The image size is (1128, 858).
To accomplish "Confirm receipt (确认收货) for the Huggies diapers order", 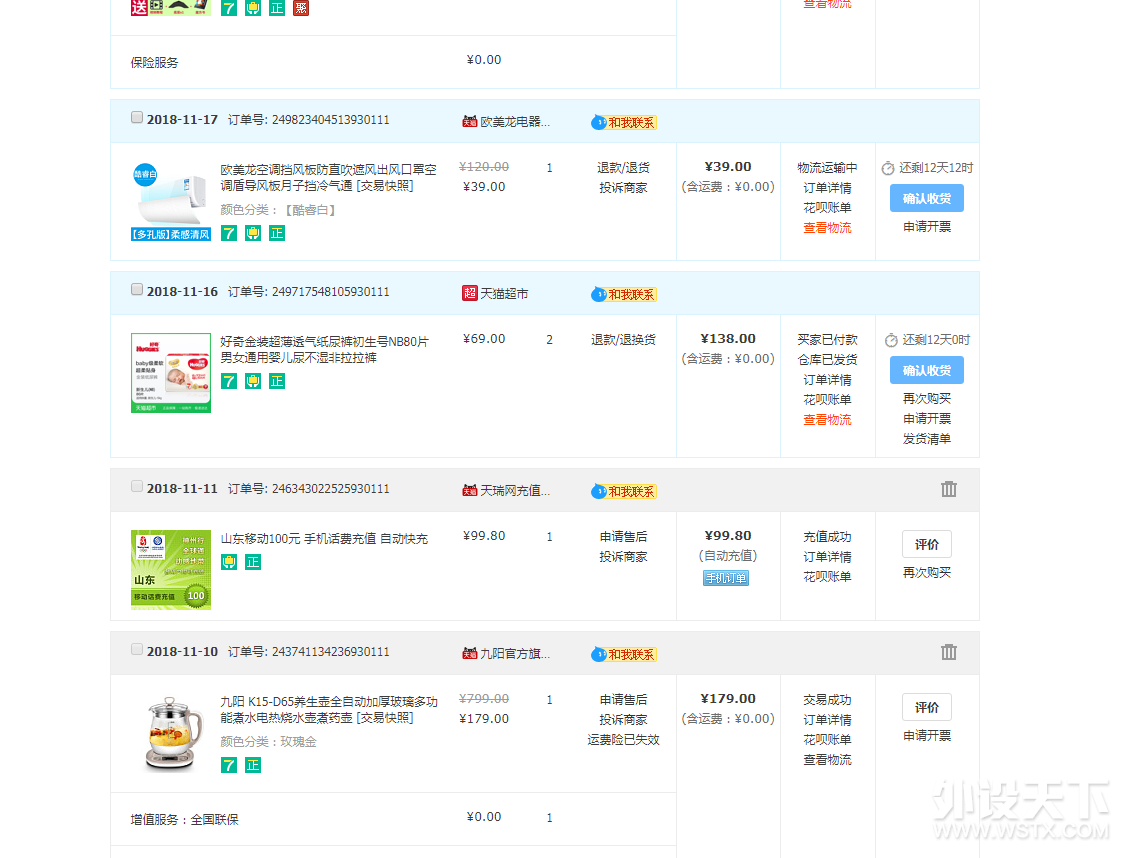I will tap(927, 370).
